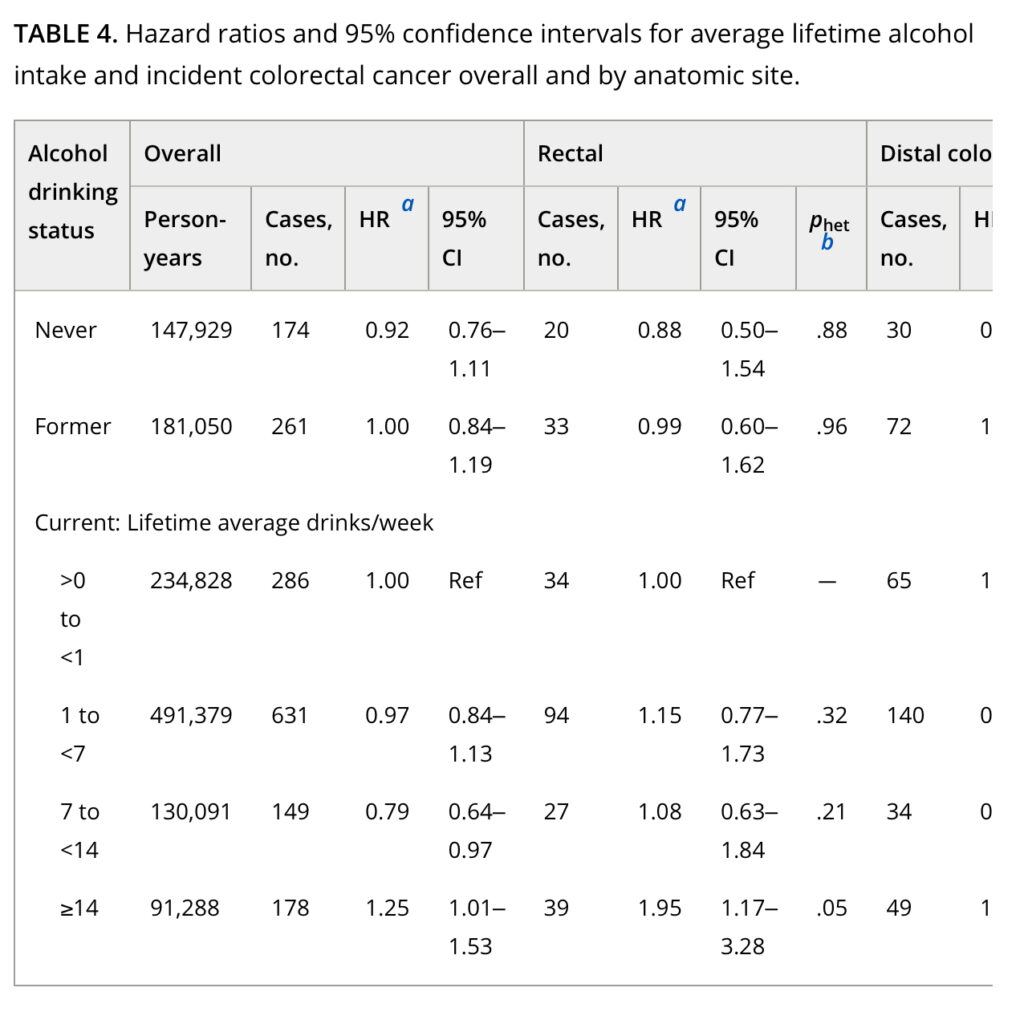
Task: Select the 'Never' row label
Action: 66,330
